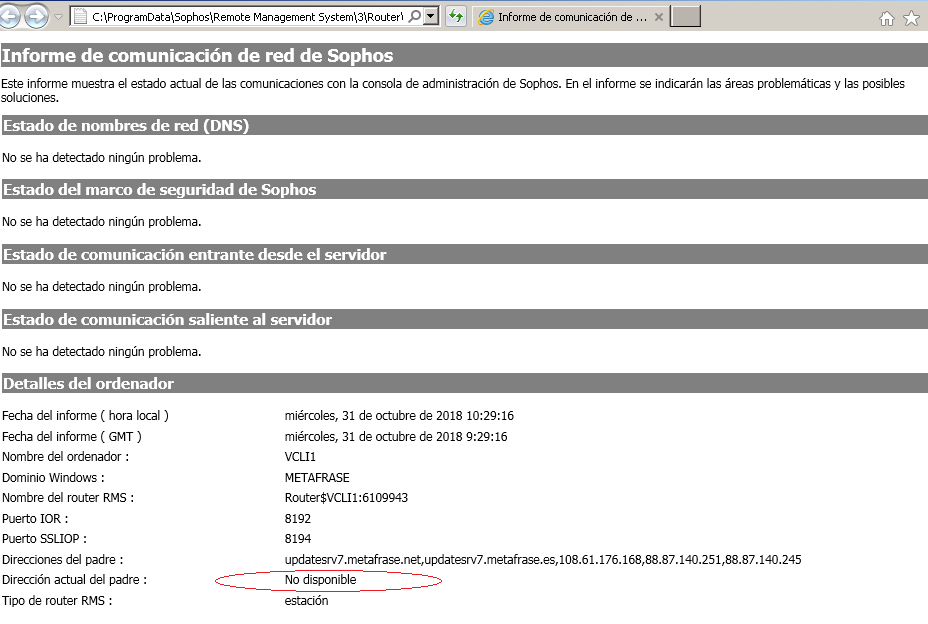The height and width of the screenshot is (624, 928).
Task: Close the Informe de comunicación tab
Action: click(659, 17)
